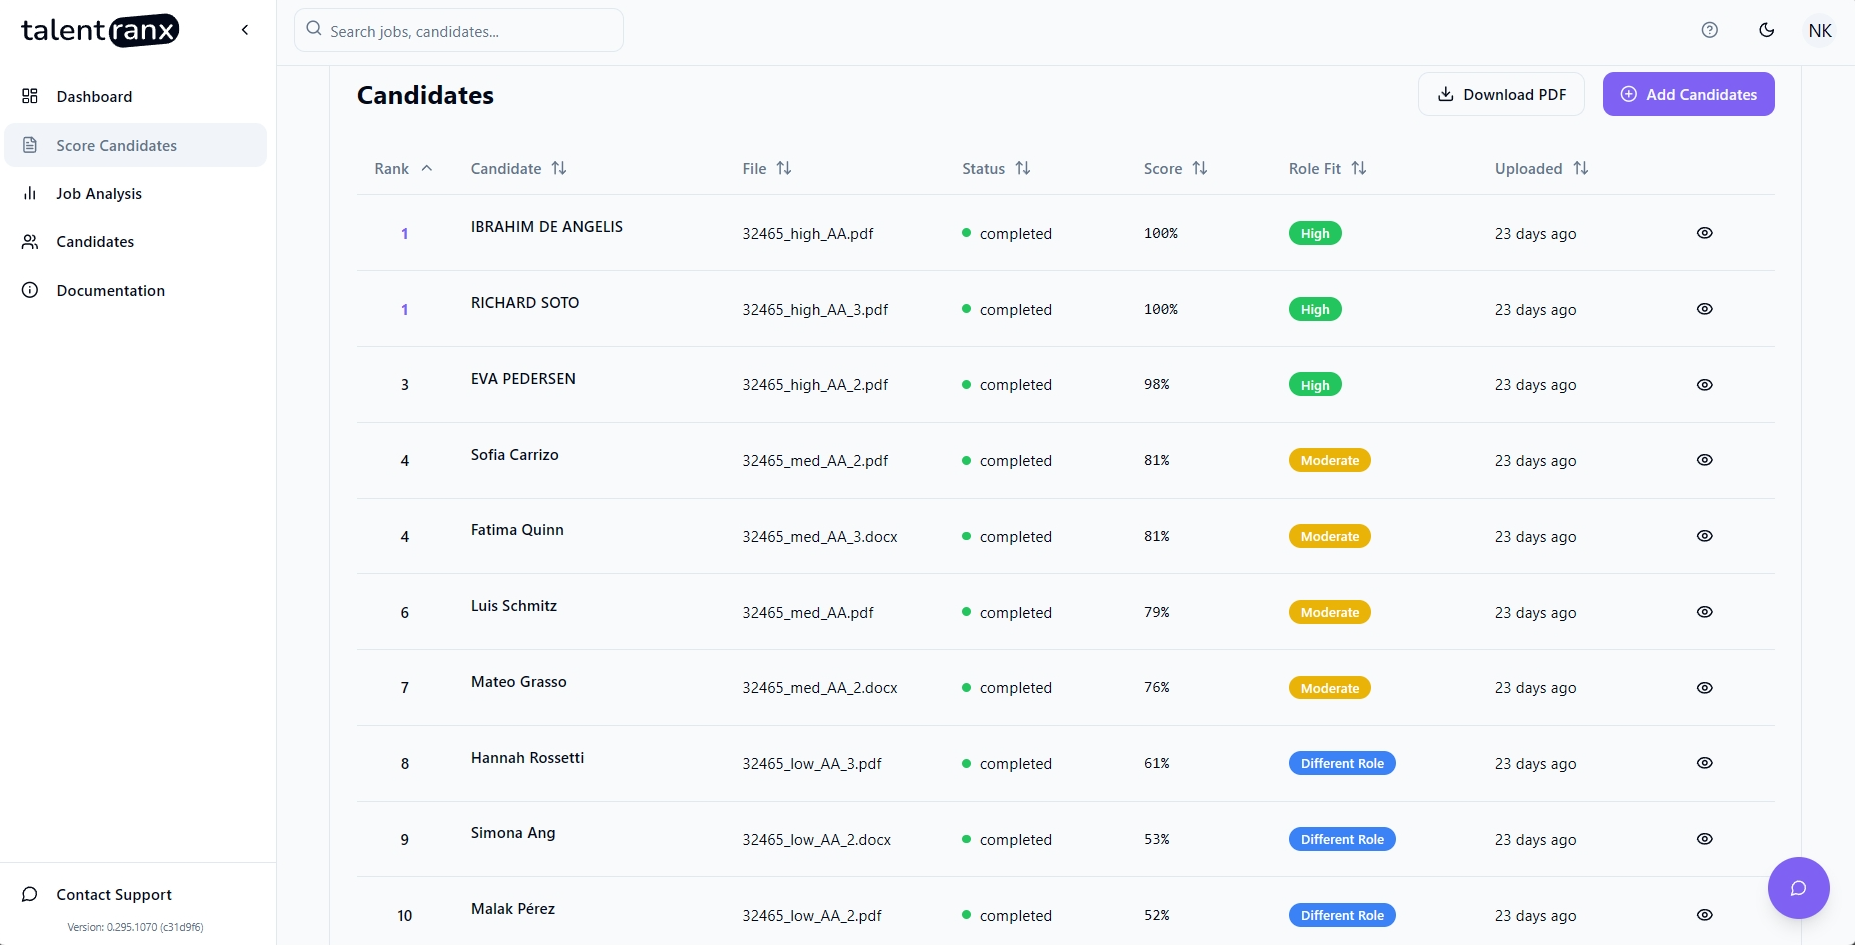Click eye icon in Hannah Rossetti row

(1704, 763)
